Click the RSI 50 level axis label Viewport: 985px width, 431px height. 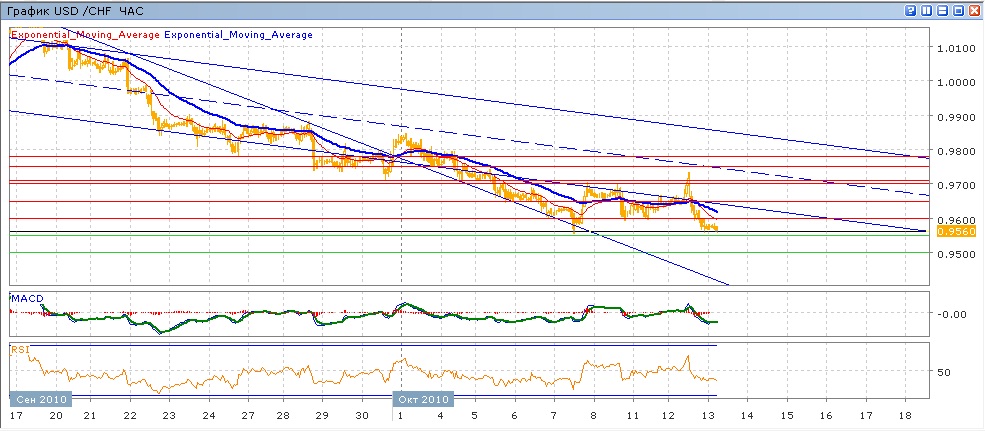coord(945,372)
